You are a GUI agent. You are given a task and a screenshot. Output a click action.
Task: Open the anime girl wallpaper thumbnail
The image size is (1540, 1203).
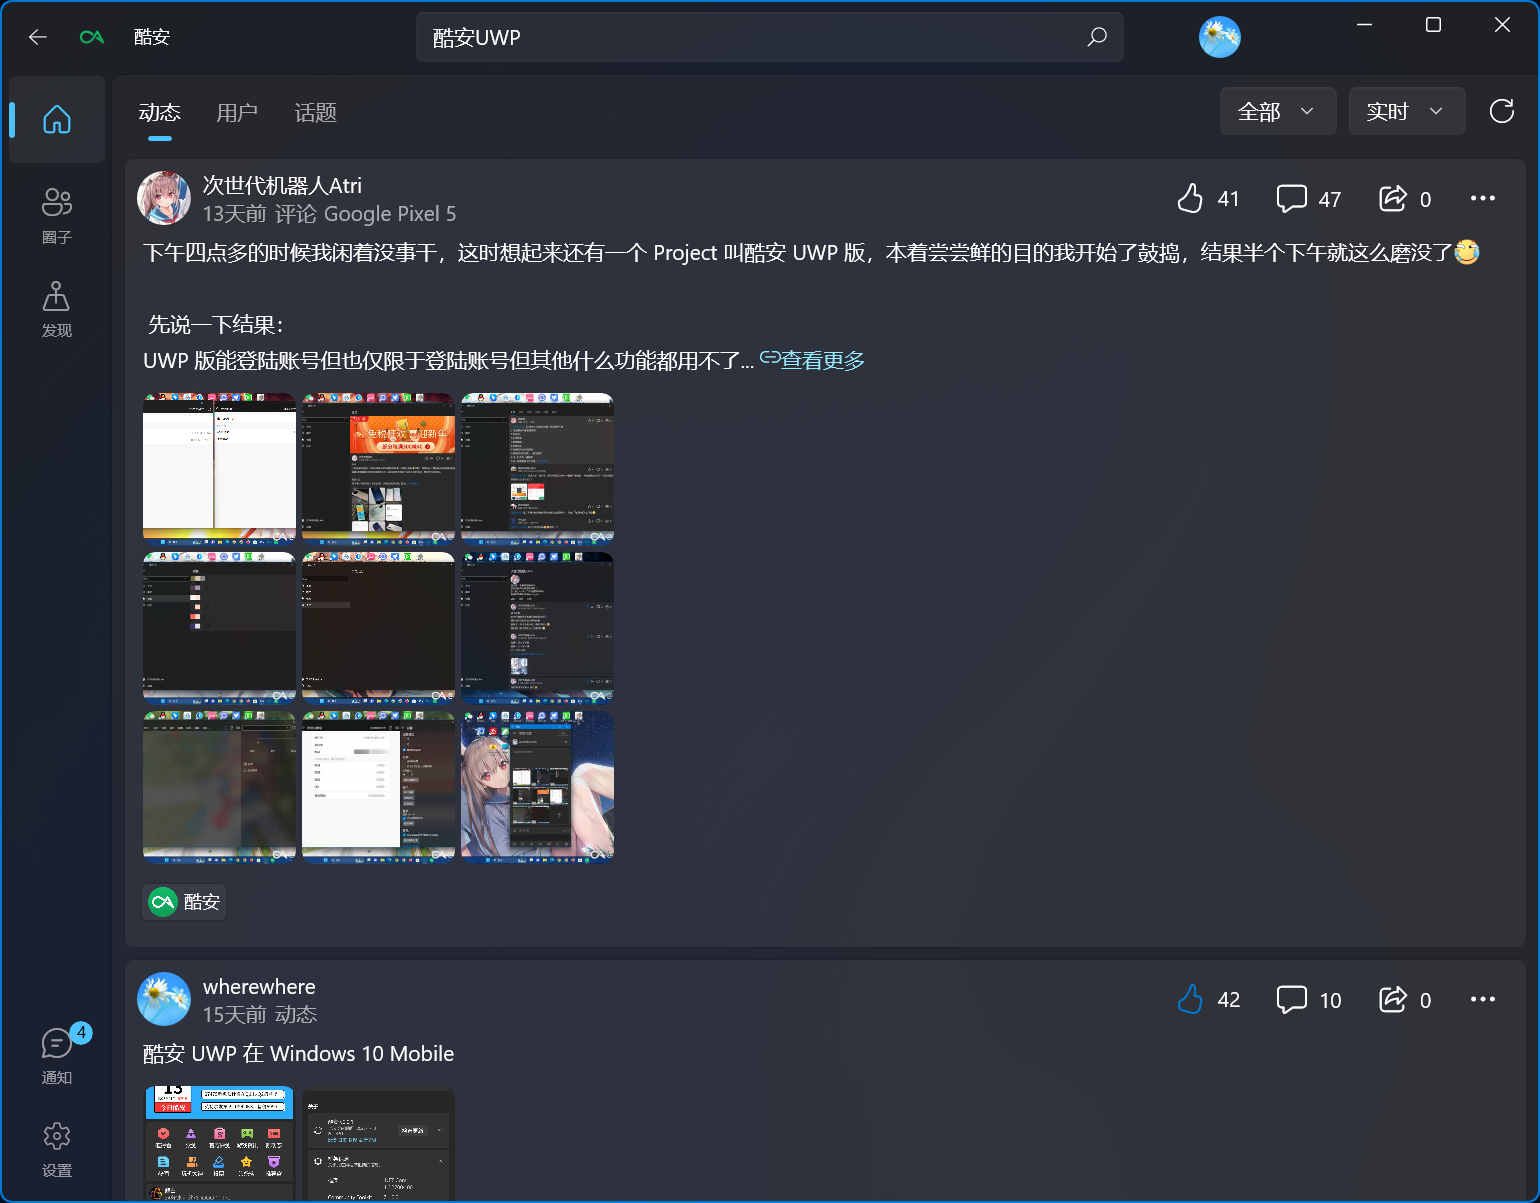click(538, 786)
